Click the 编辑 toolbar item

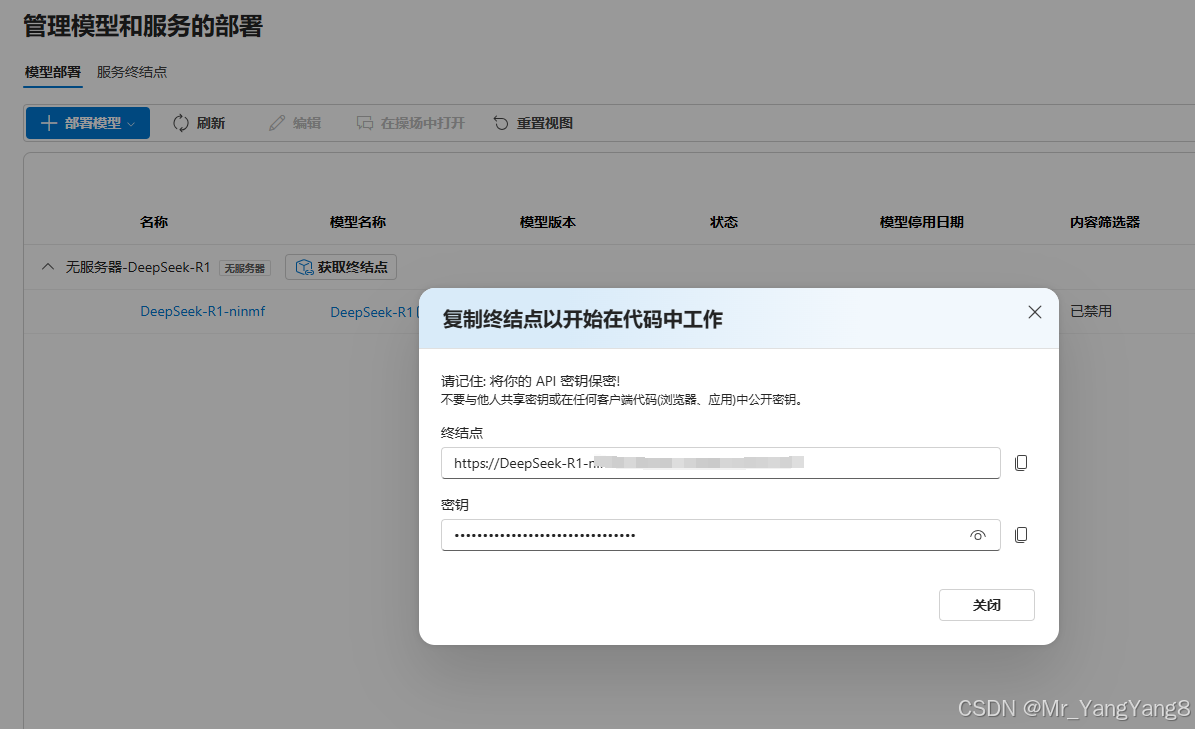tap(295, 123)
